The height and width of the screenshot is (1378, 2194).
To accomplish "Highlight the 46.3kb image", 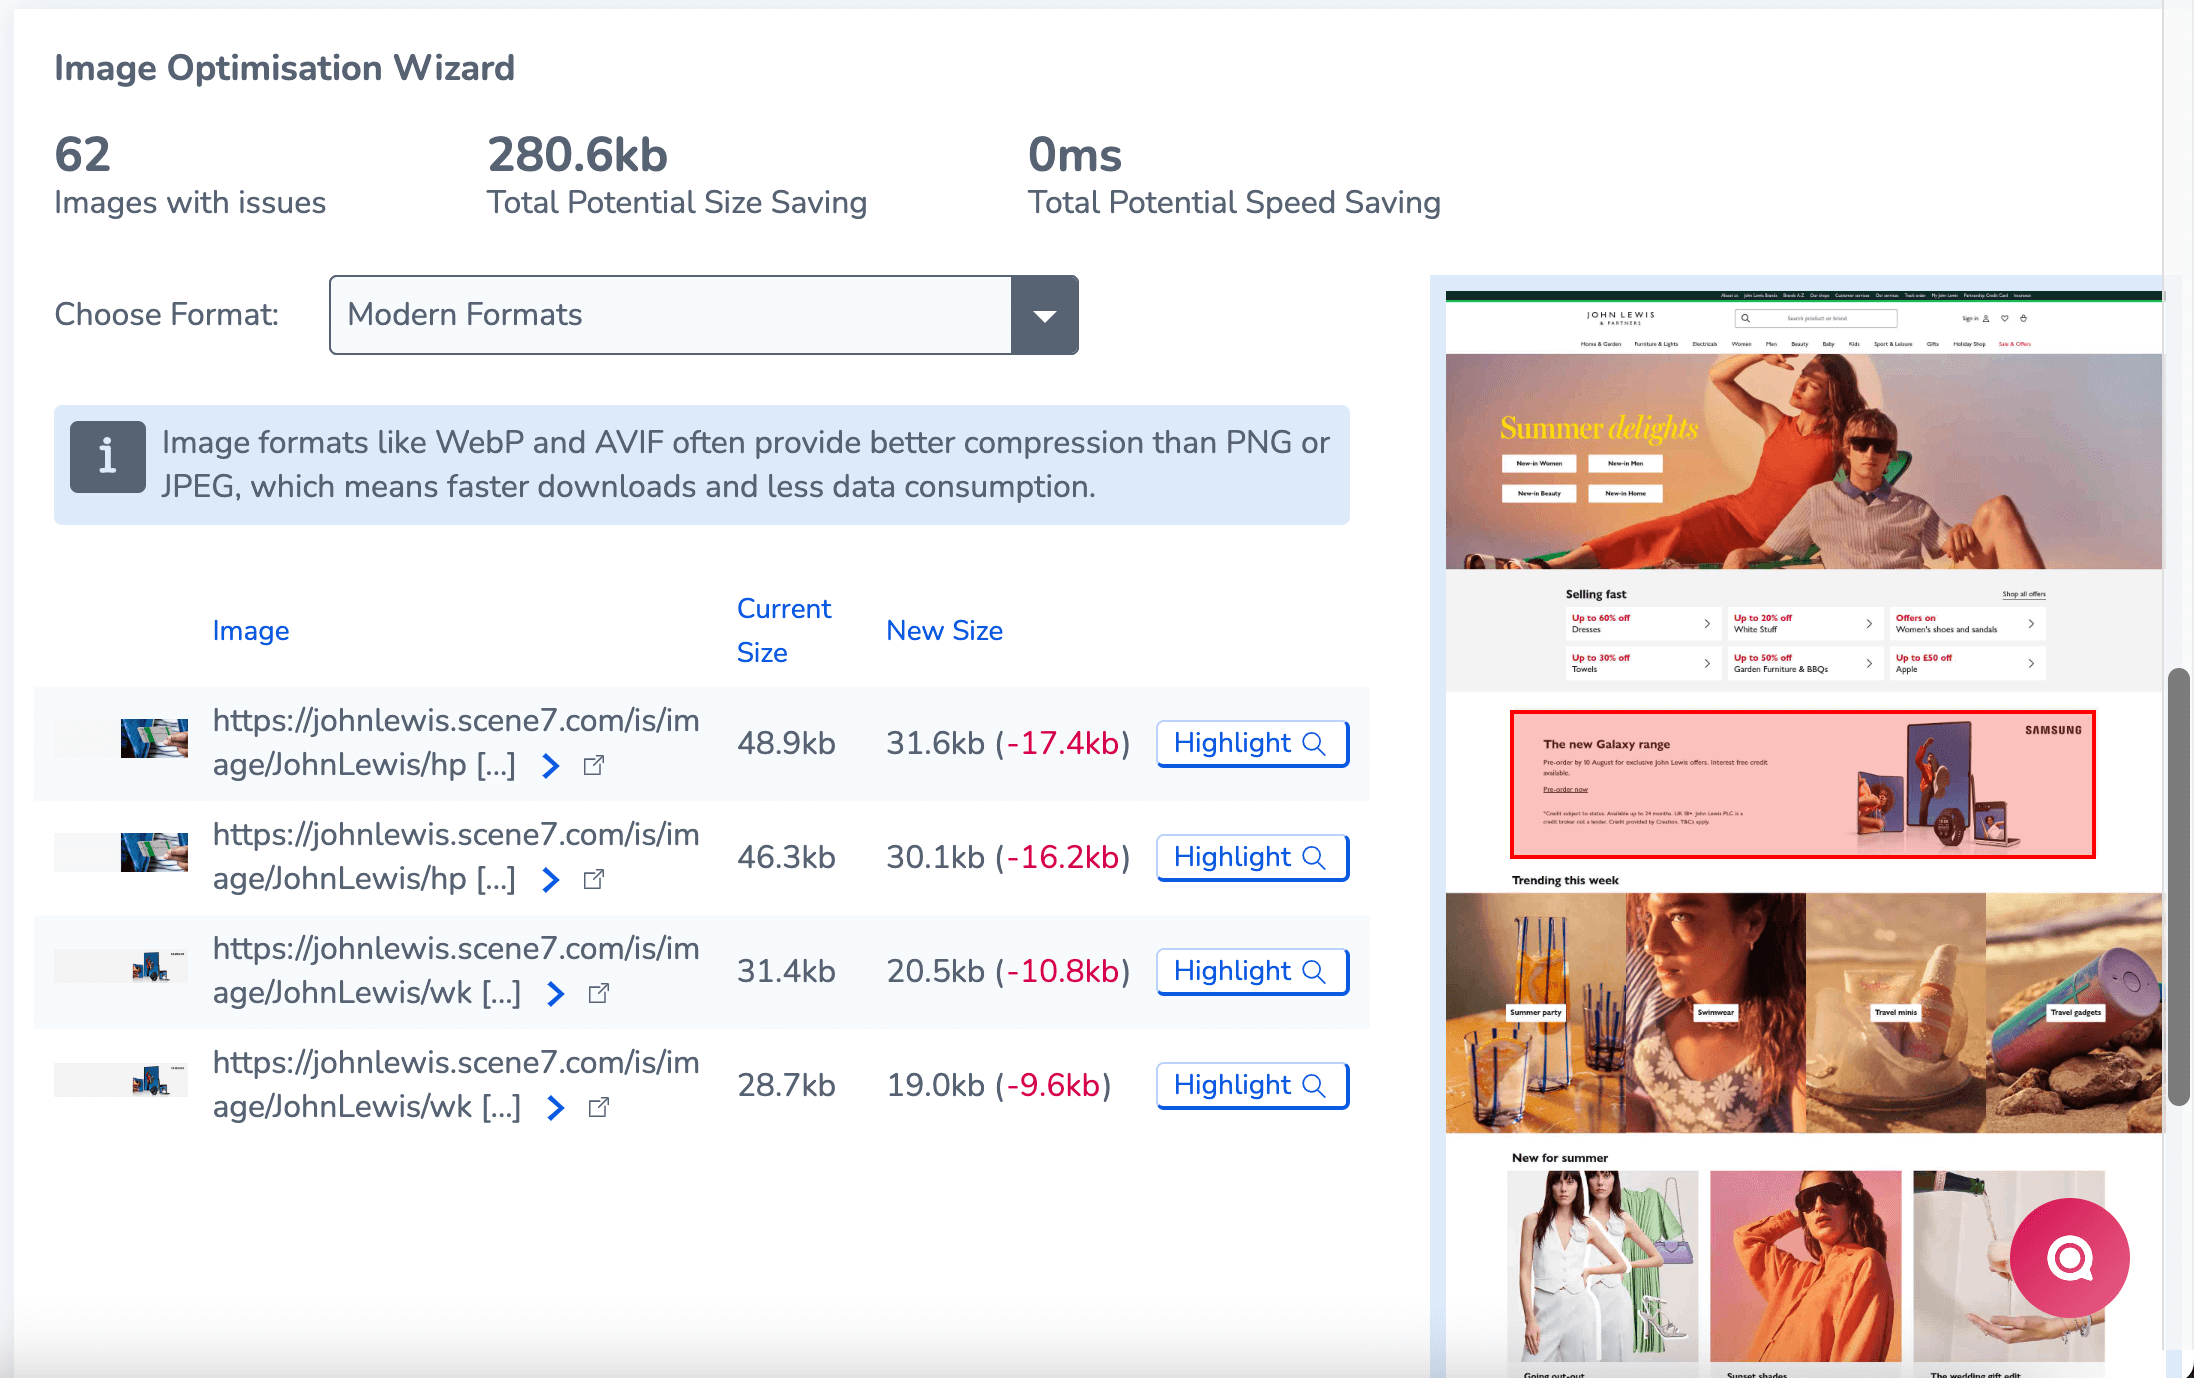I will coord(1252,857).
